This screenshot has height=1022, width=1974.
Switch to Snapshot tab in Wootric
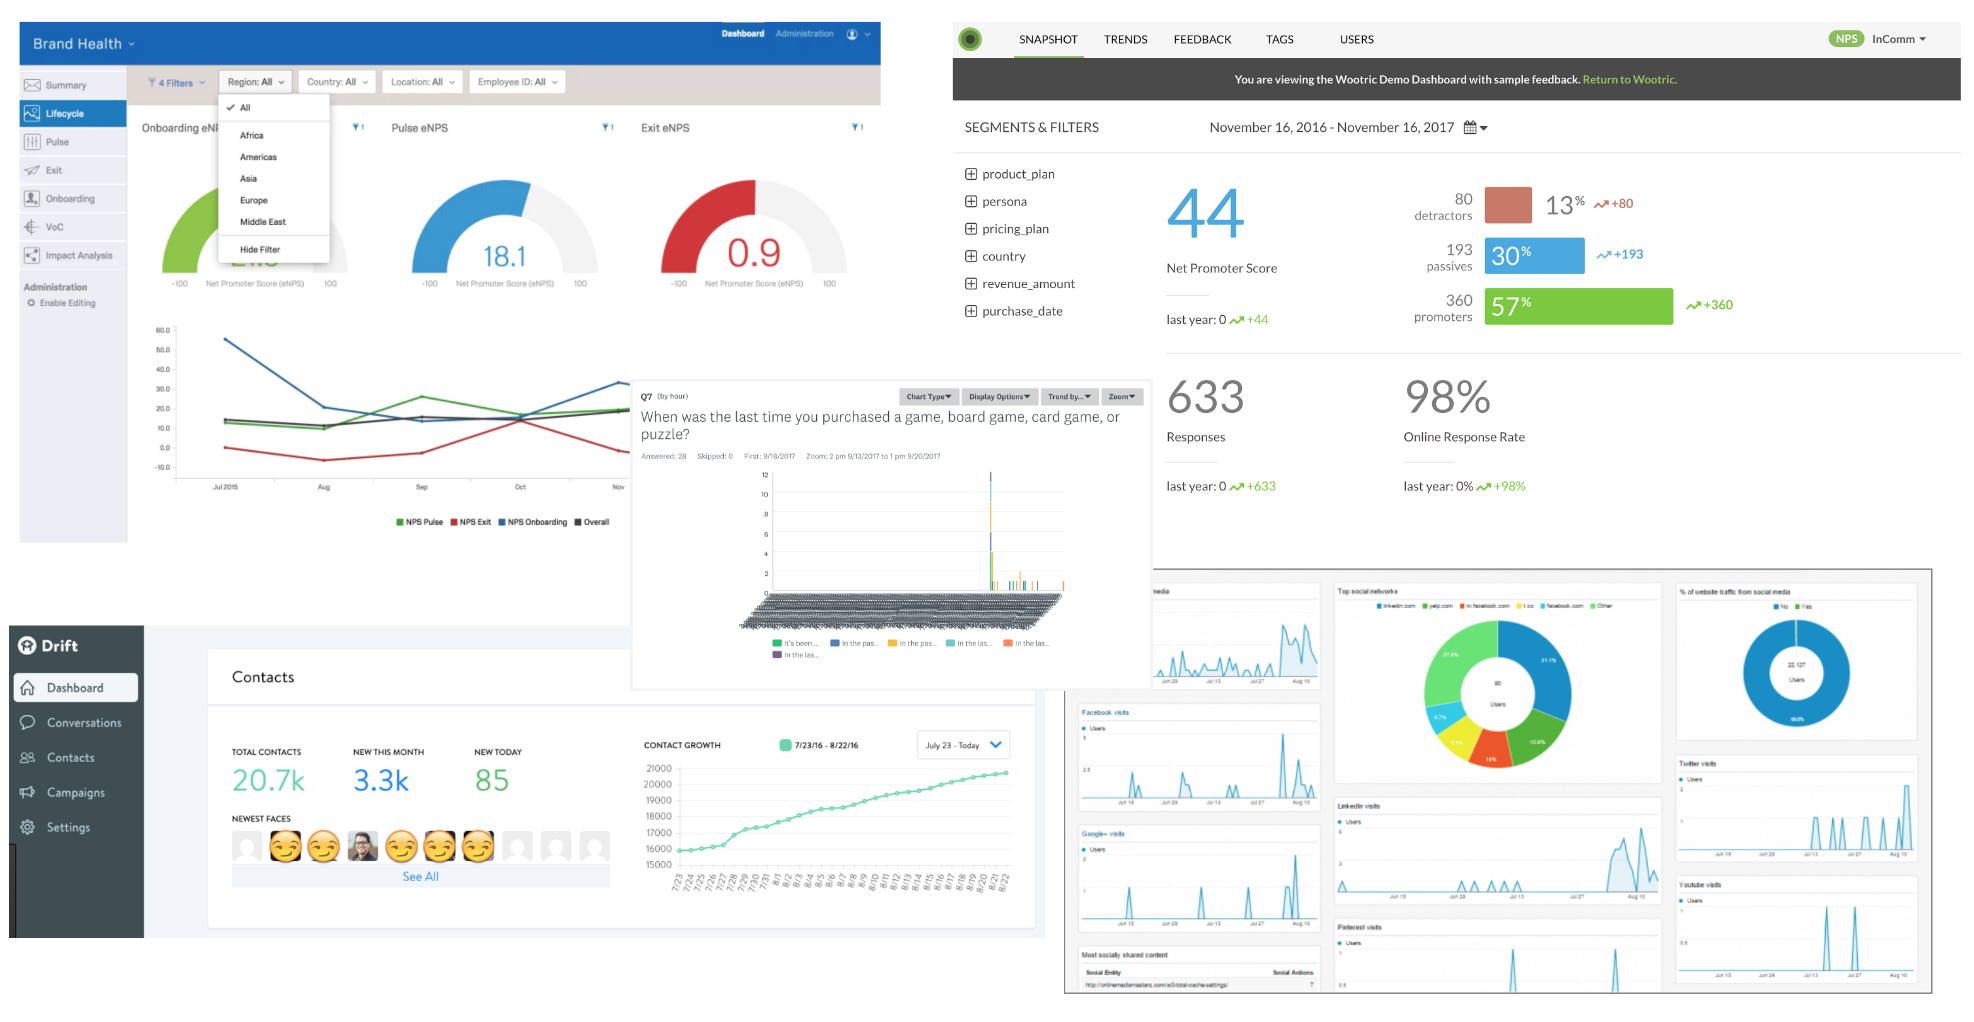pos(1048,39)
